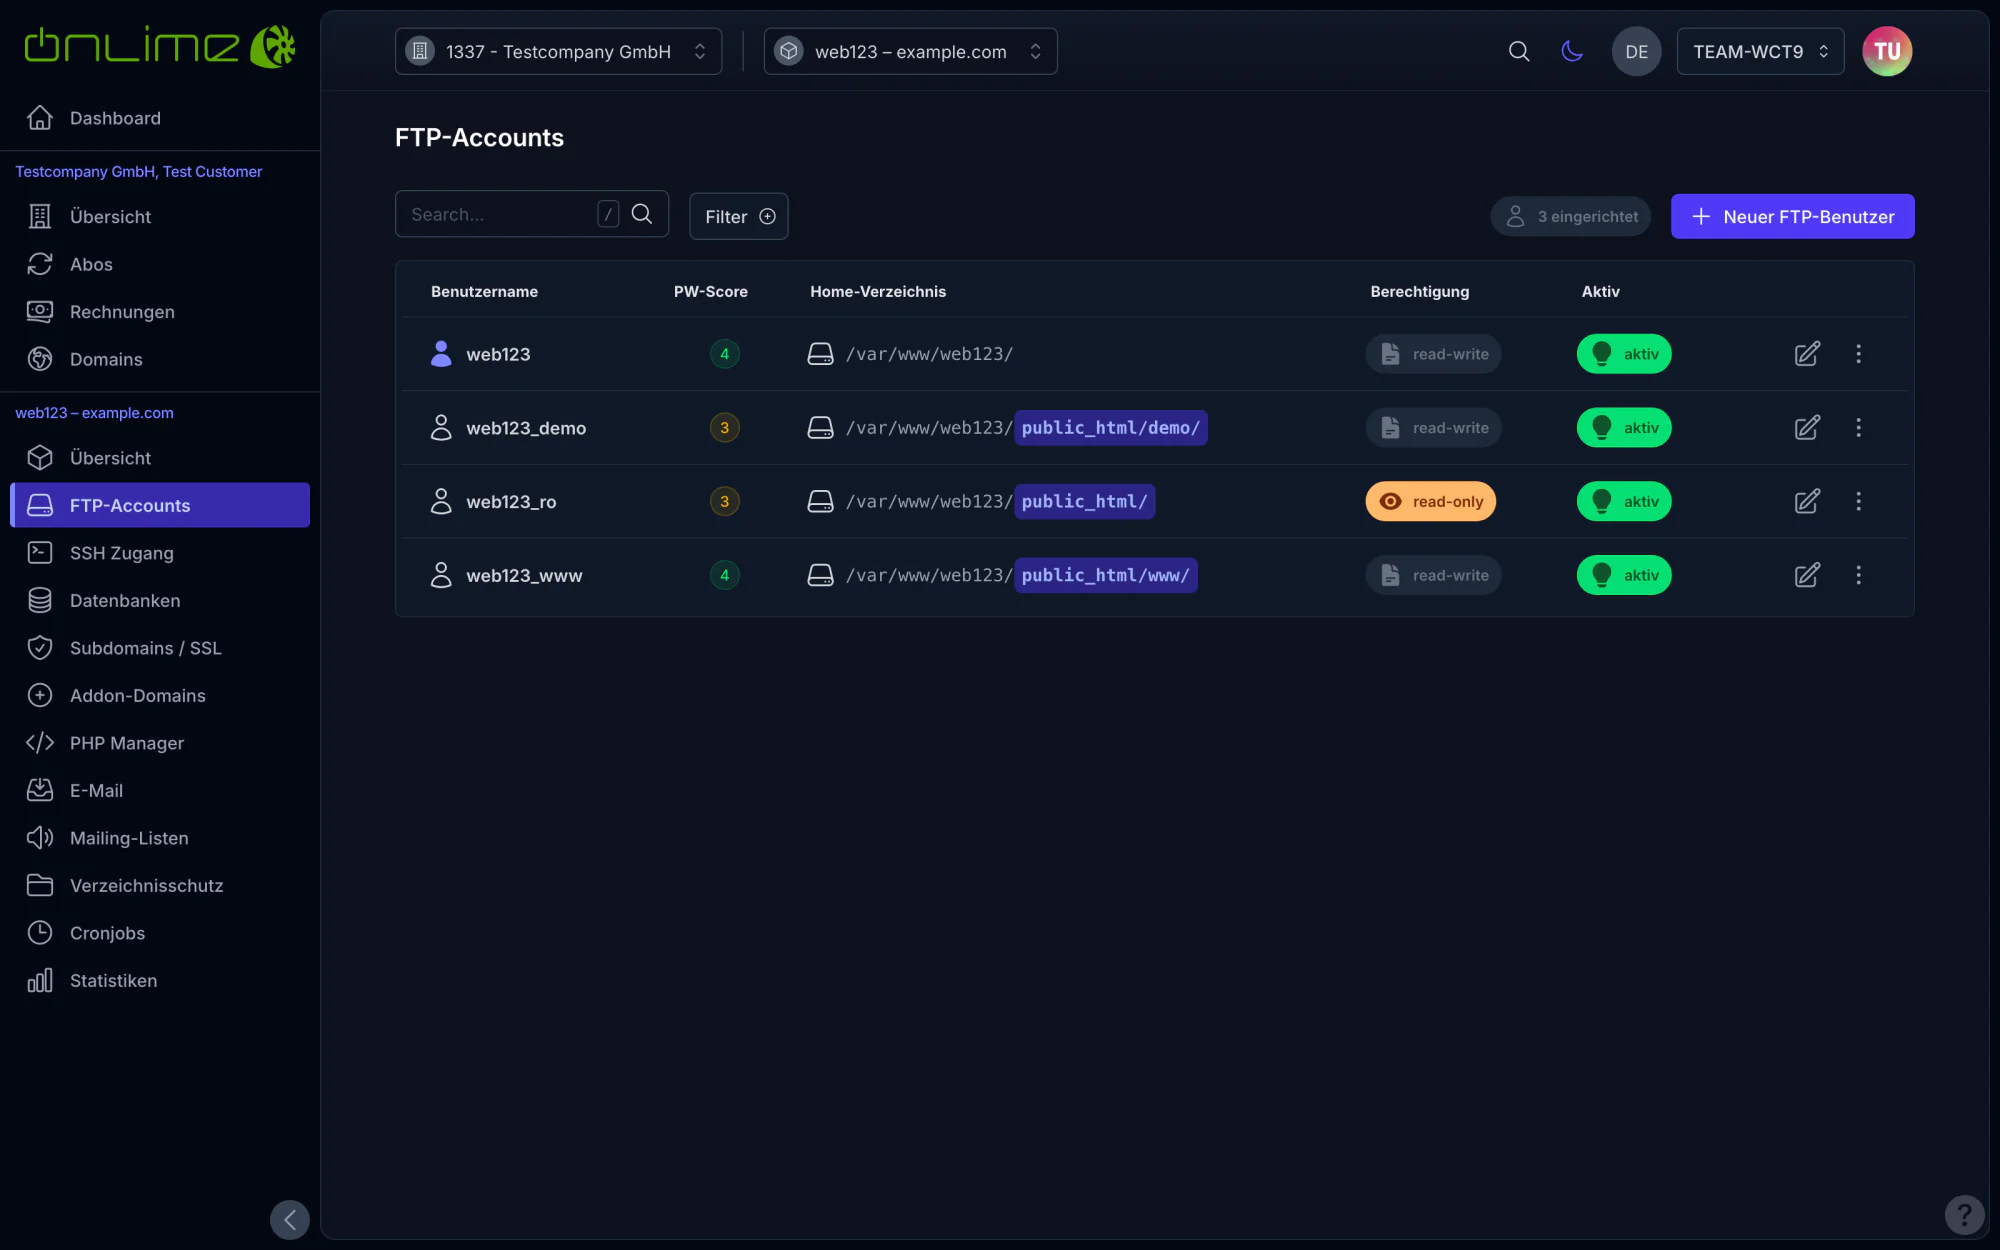The width and height of the screenshot is (2000, 1250).
Task: Click public_html/demo/ directory tag
Action: [x=1110, y=428]
